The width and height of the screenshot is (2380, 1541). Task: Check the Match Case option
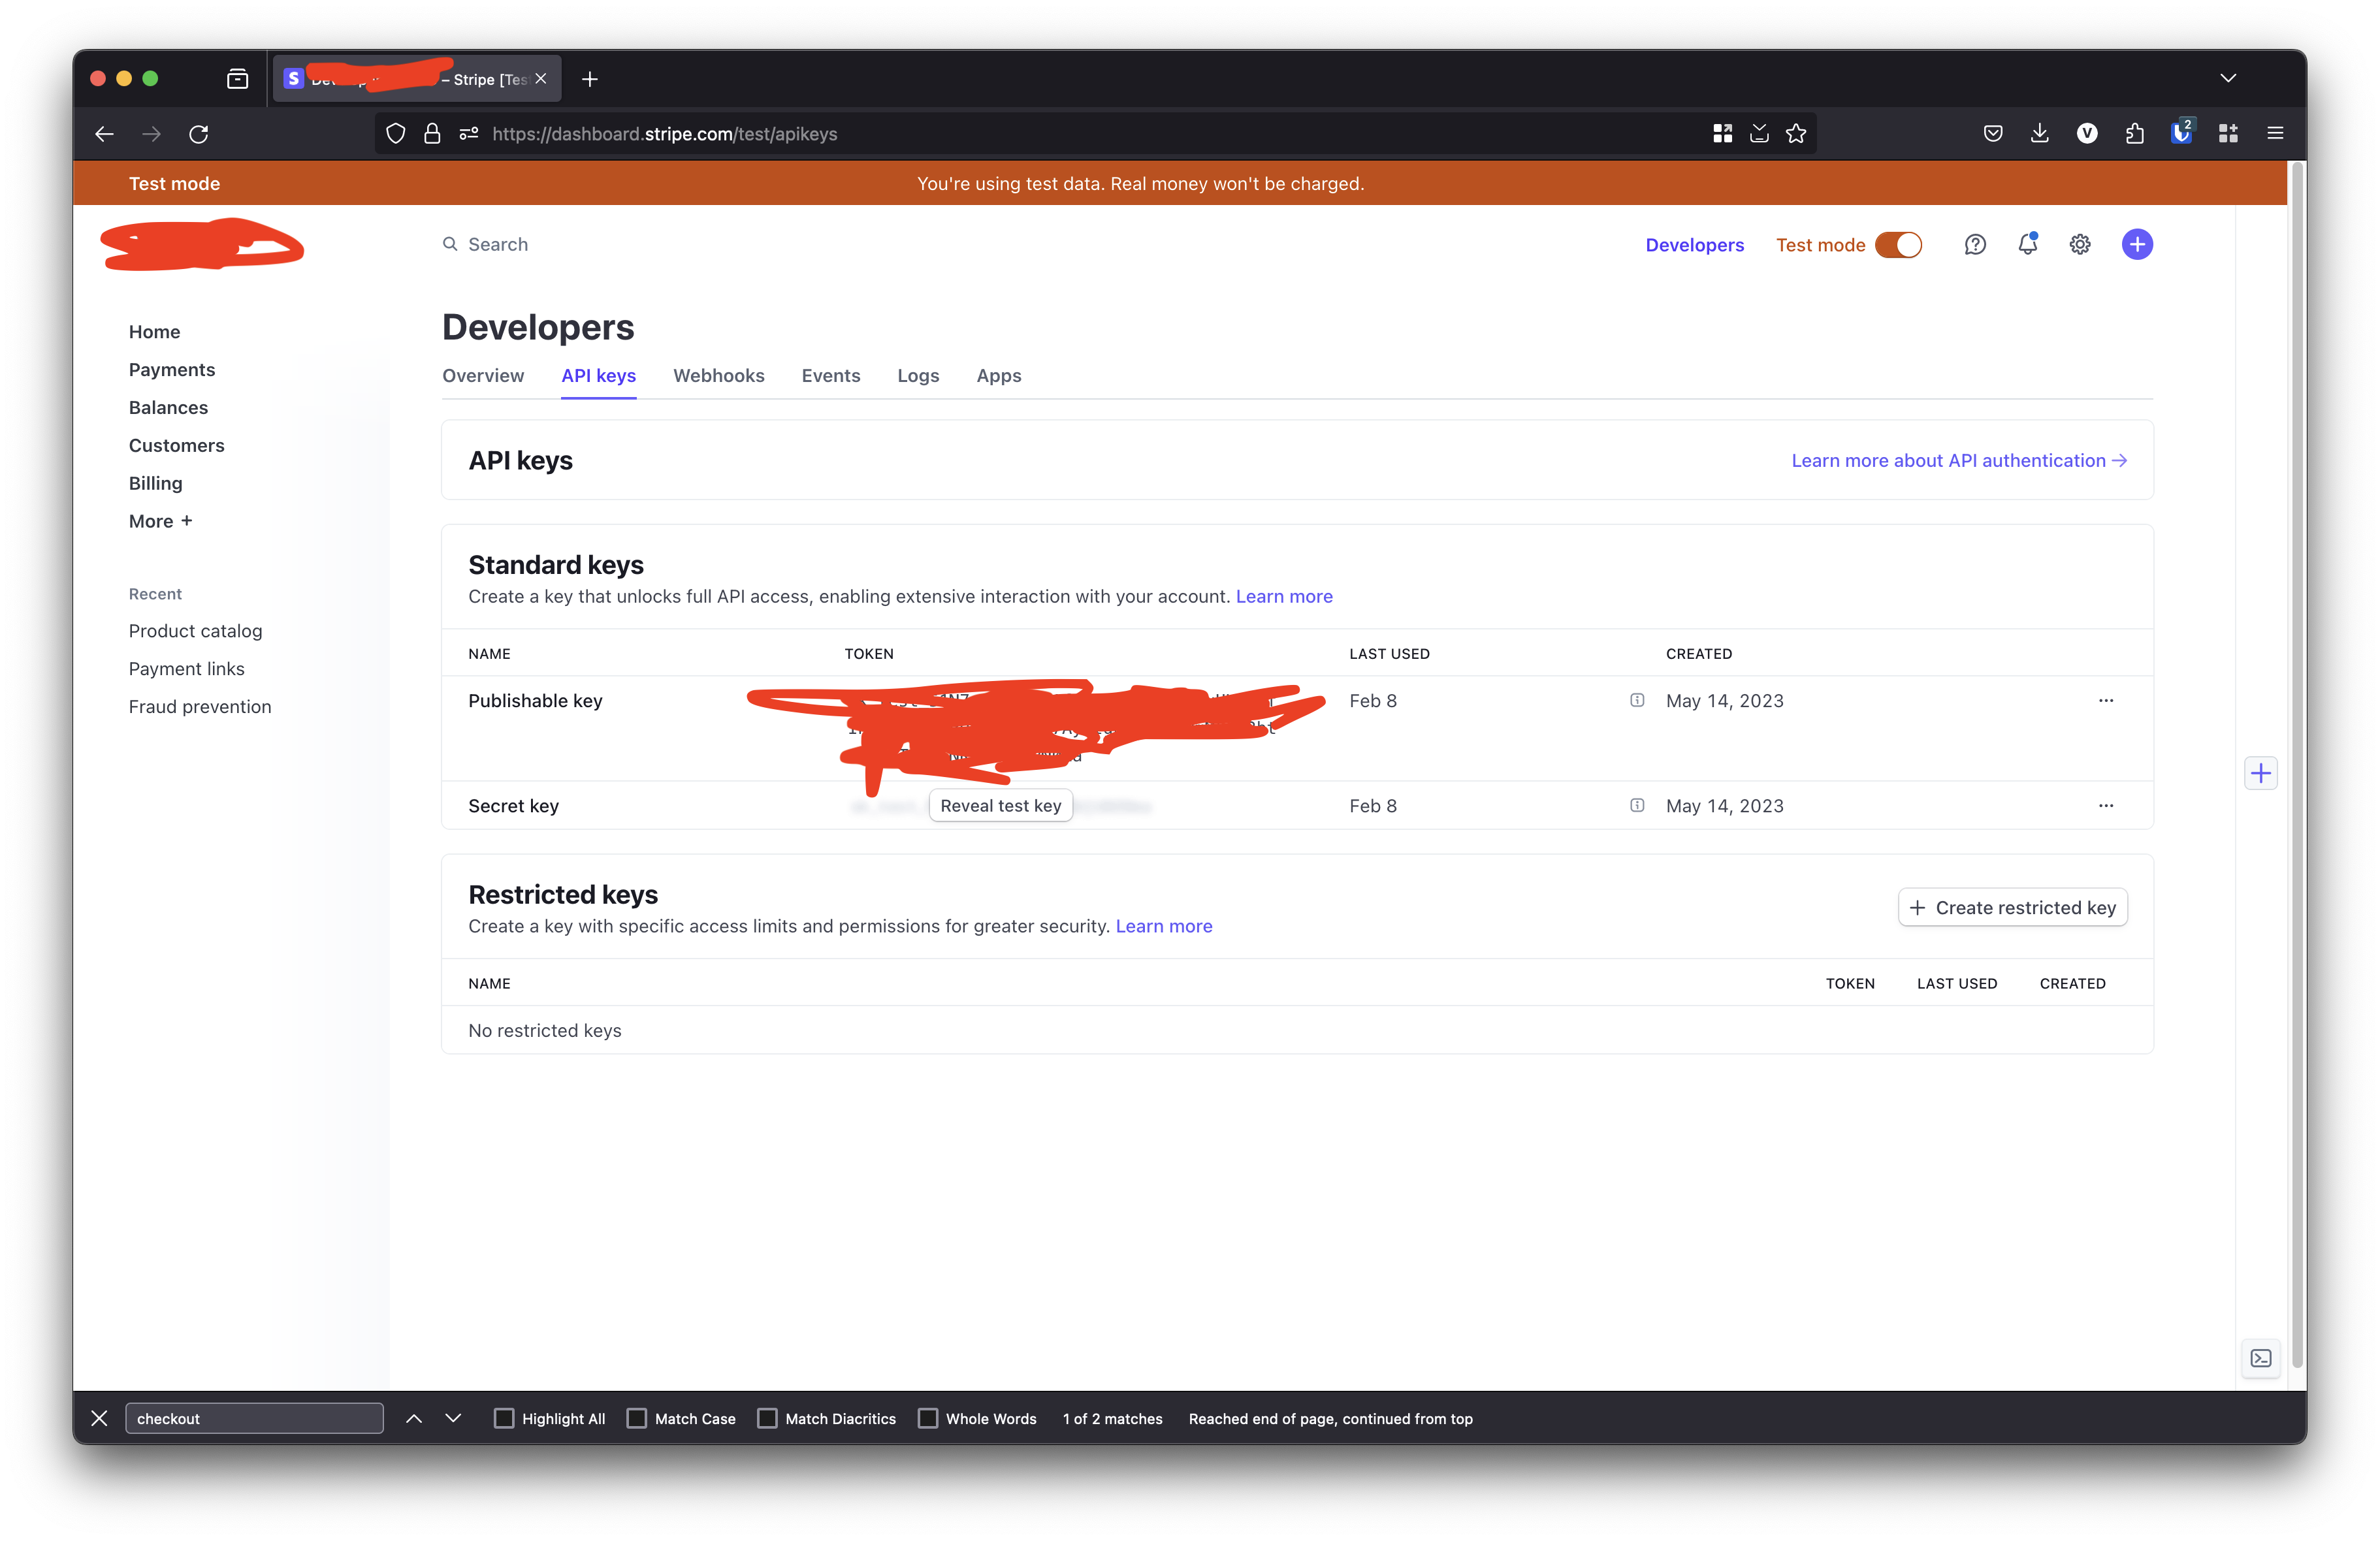tap(637, 1418)
